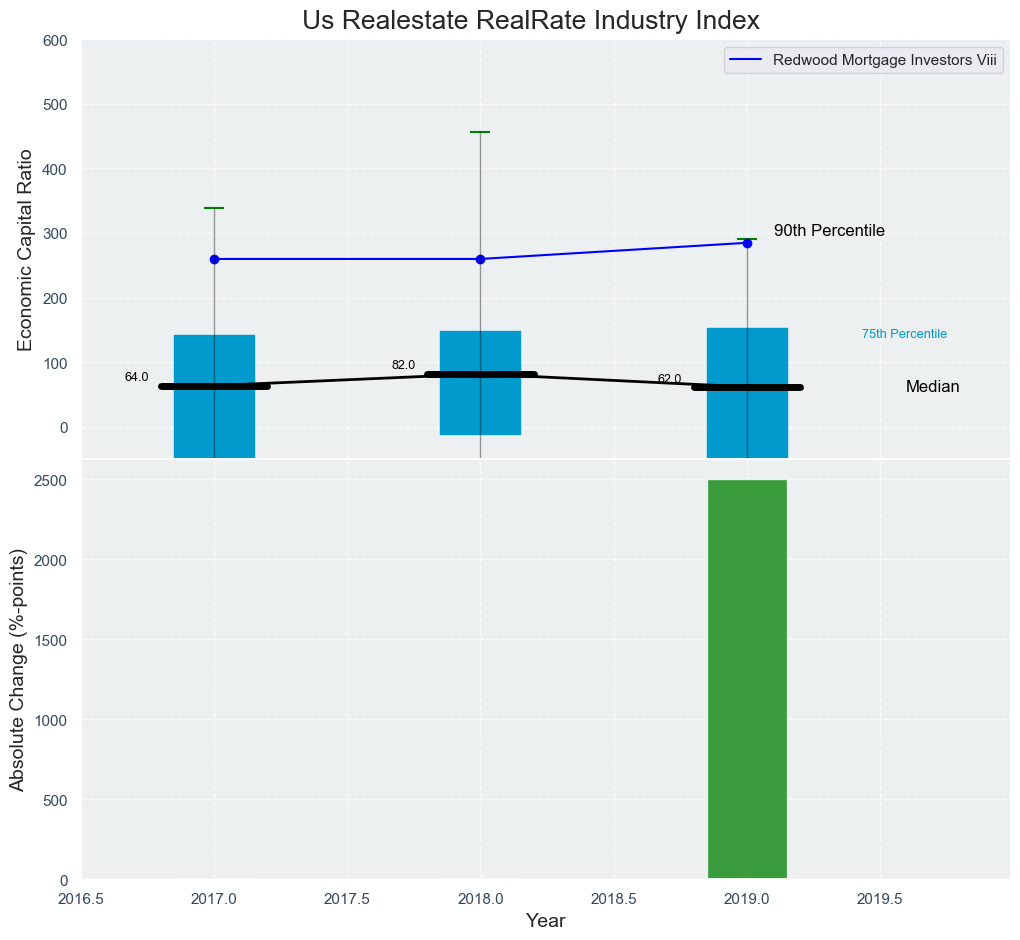Click the 2019 blue data point for Redwood
This screenshot has width=1020, height=940.
[x=747, y=243]
